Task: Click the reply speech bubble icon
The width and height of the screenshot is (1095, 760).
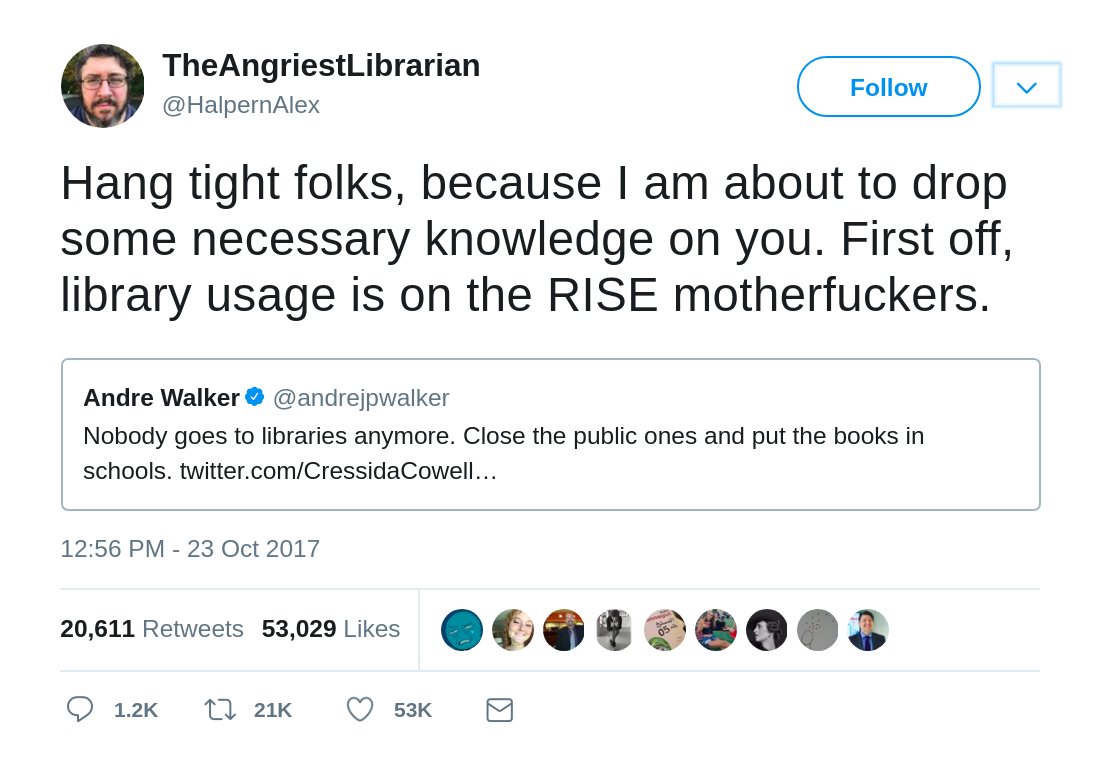Action: click(x=80, y=709)
